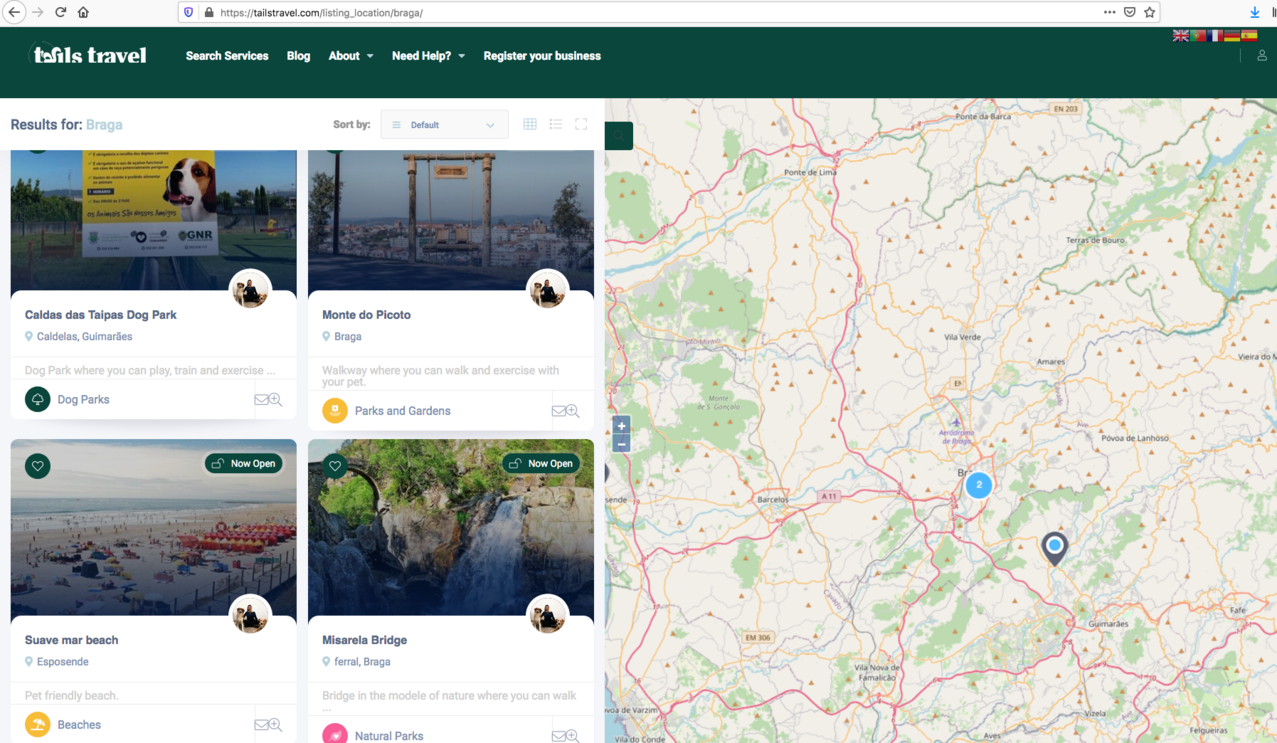Image resolution: width=1277 pixels, height=743 pixels.
Task: Favorite the Suave mar beach listing
Action: point(38,466)
